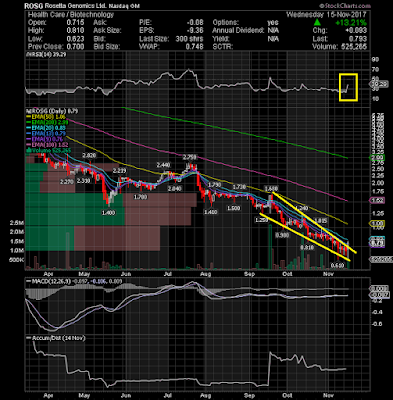Select the EMA(200) green legend entry
Screen dimensions: 393x400
(x=48, y=122)
